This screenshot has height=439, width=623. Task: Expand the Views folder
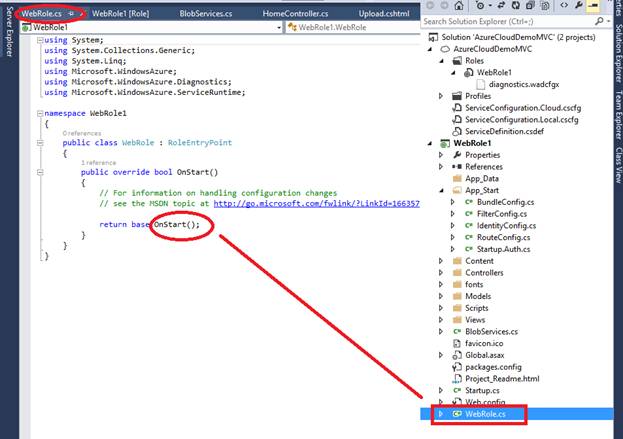coord(441,320)
